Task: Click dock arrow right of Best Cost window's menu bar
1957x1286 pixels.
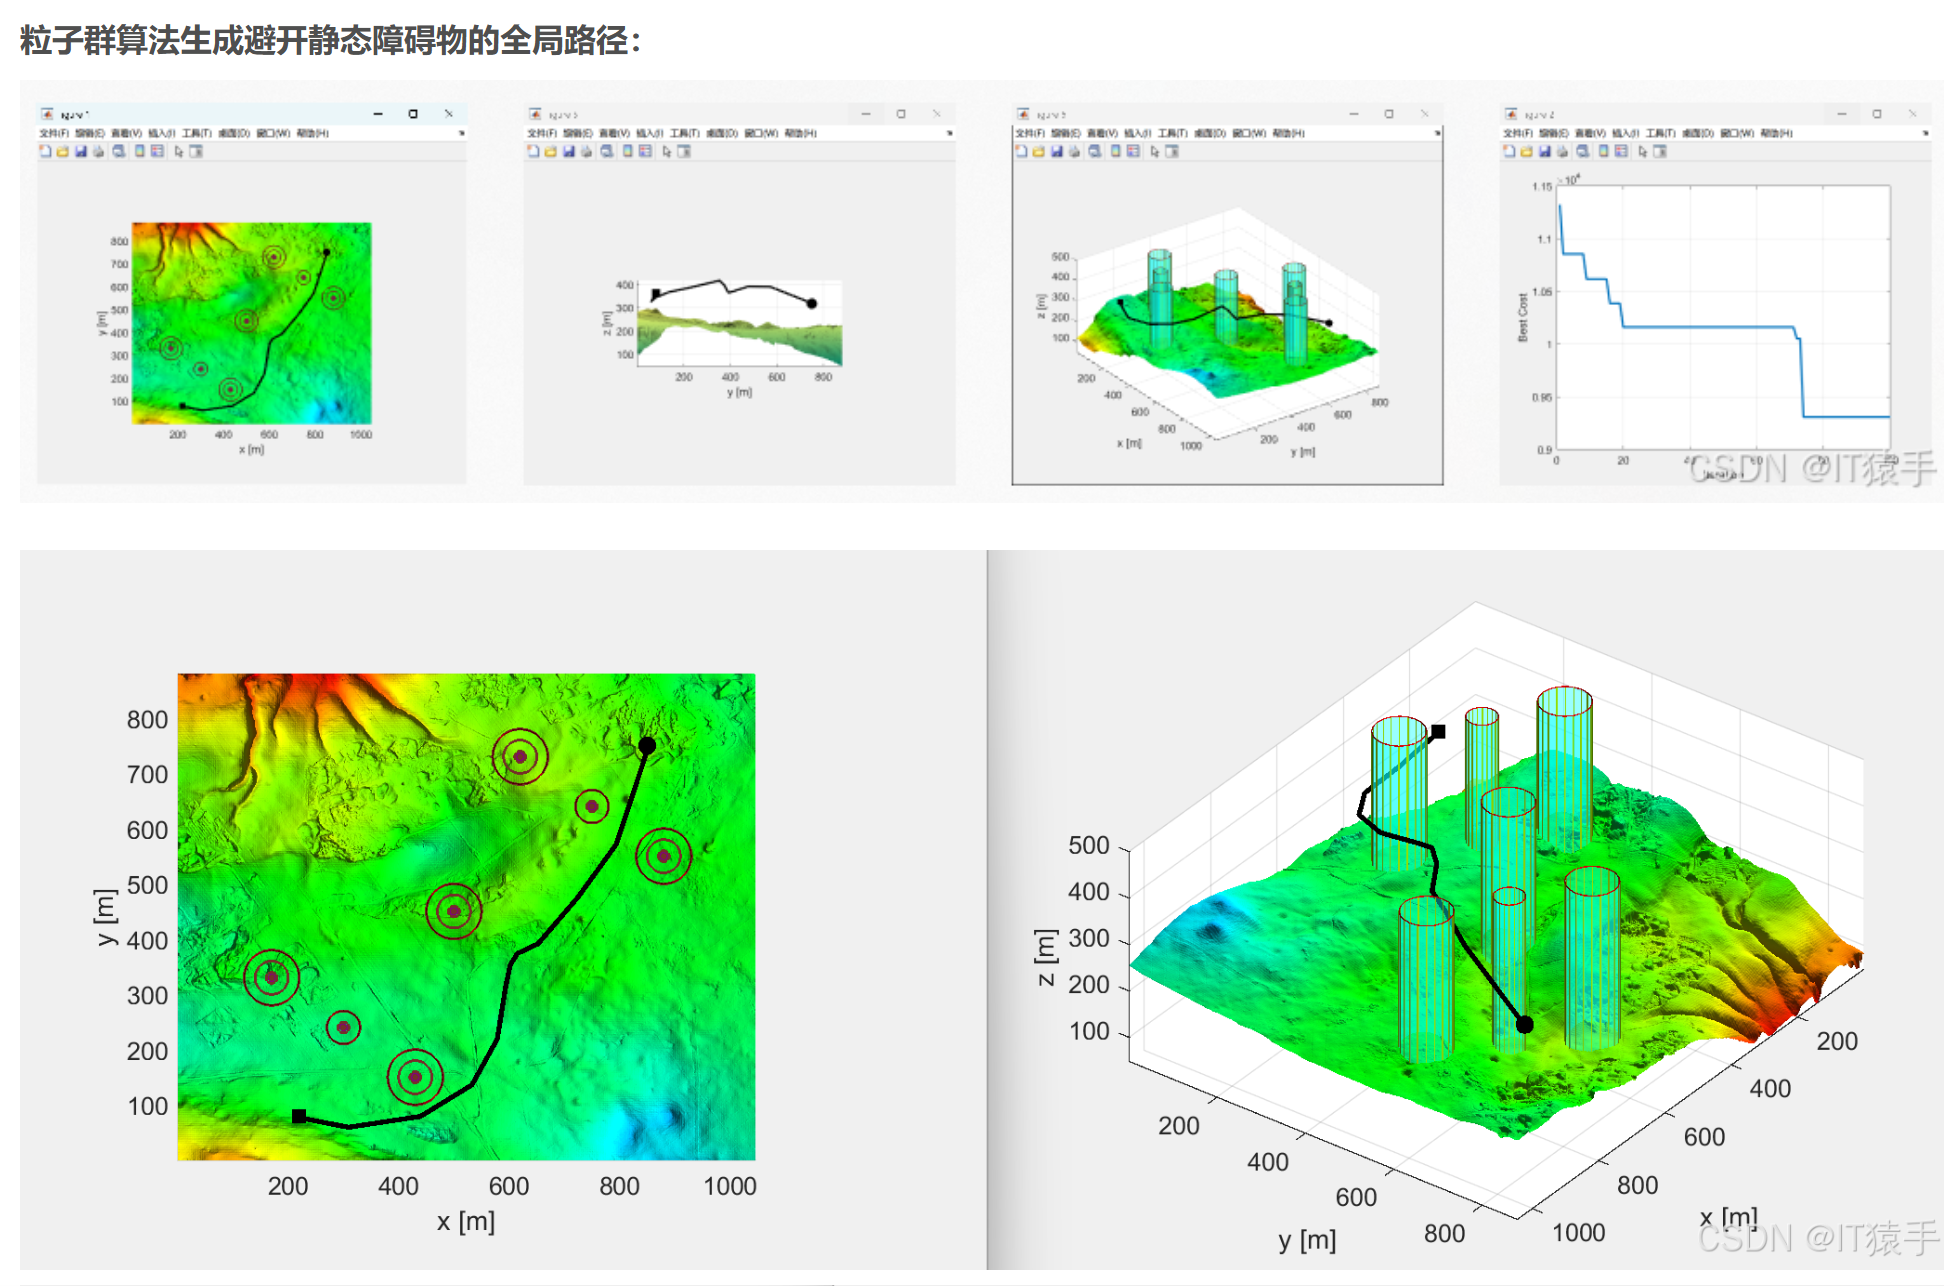Action: 1925,133
